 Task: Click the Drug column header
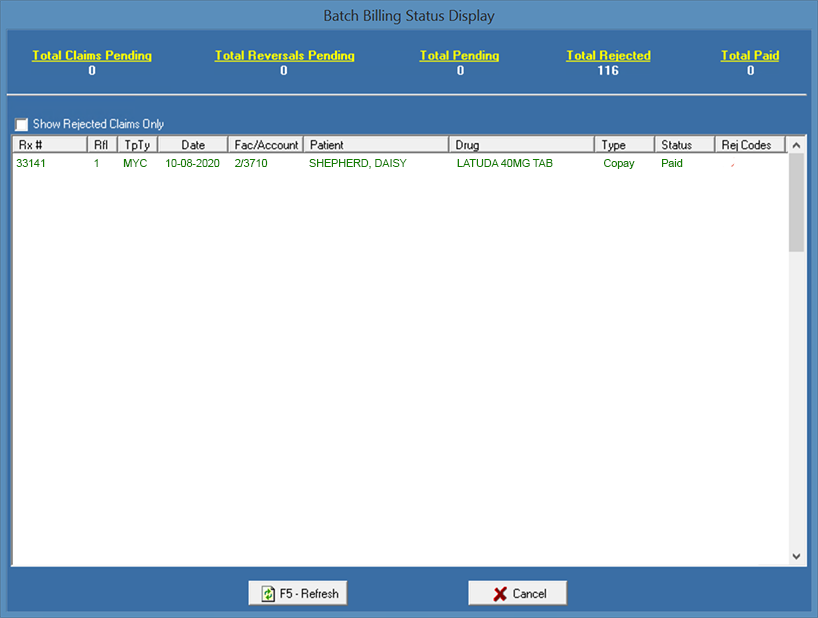[x=521, y=145]
